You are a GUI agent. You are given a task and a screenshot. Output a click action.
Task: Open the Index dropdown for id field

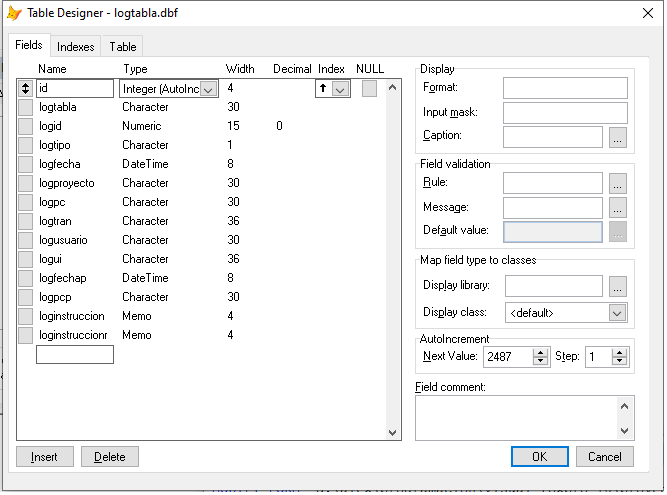340,89
